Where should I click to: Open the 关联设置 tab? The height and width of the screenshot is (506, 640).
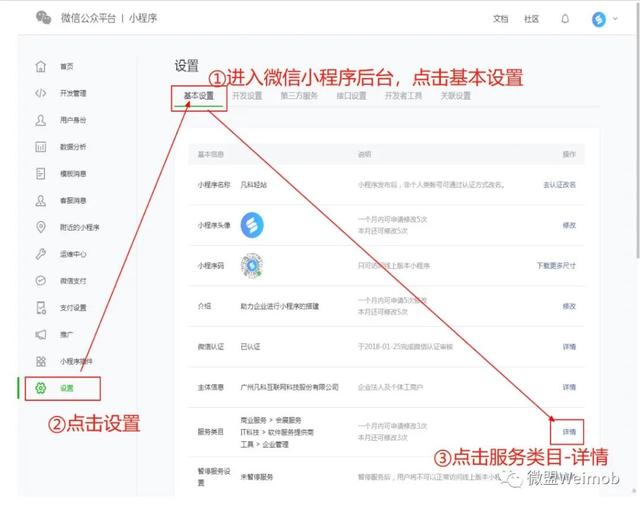(x=456, y=96)
